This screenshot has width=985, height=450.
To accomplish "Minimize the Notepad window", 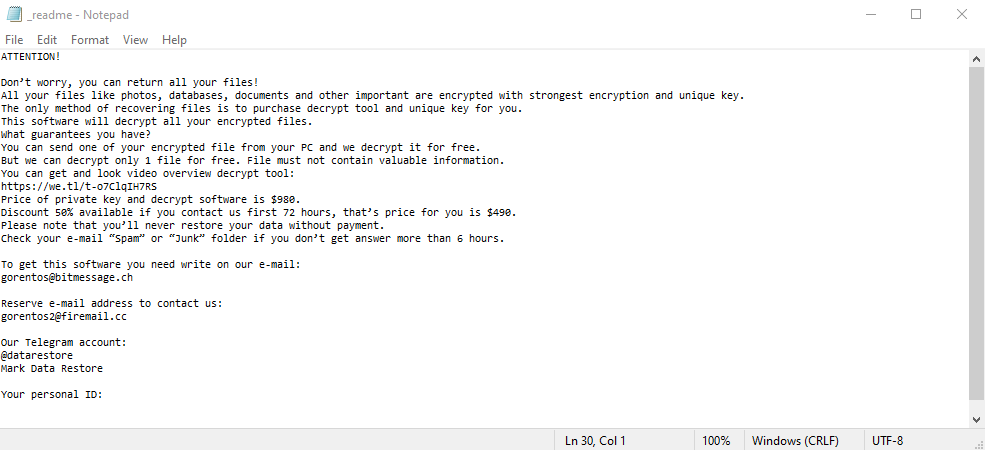I will click(870, 14).
